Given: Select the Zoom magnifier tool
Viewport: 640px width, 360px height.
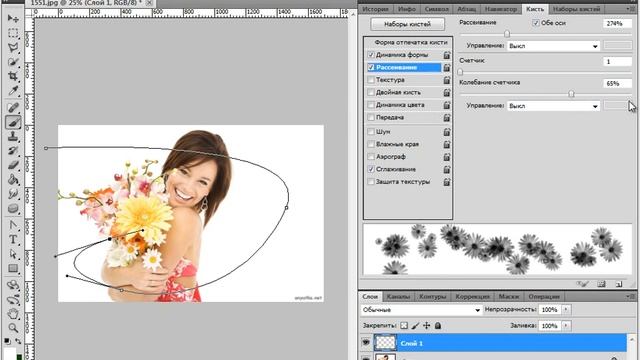Looking at the screenshot, I should [13, 328].
